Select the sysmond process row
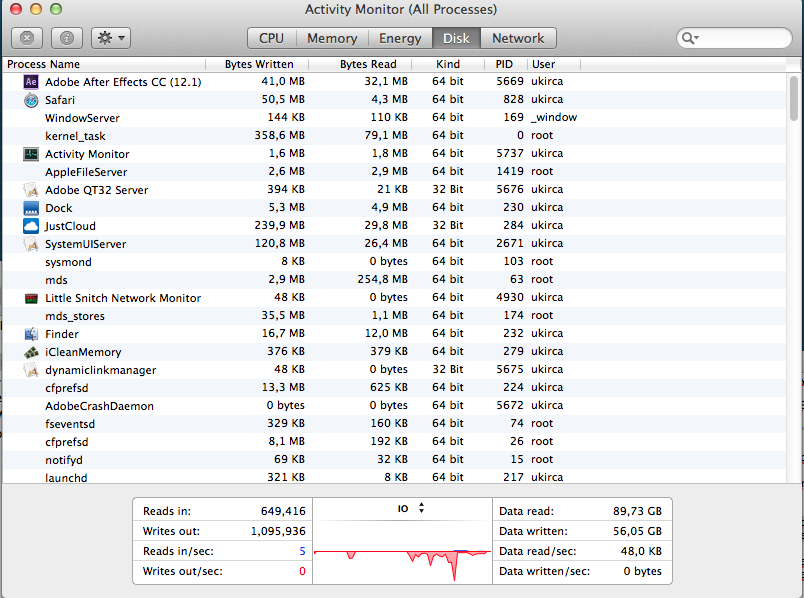Viewport: 804px width, 598px height. [x=394, y=262]
